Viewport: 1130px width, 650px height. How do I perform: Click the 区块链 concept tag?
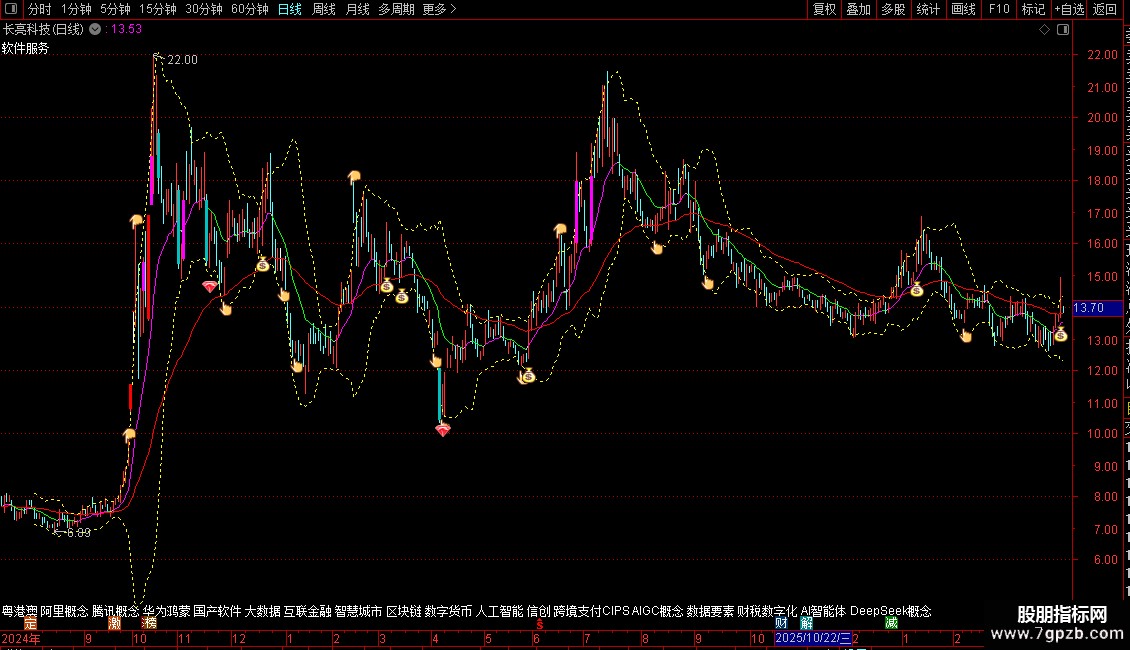tap(404, 611)
